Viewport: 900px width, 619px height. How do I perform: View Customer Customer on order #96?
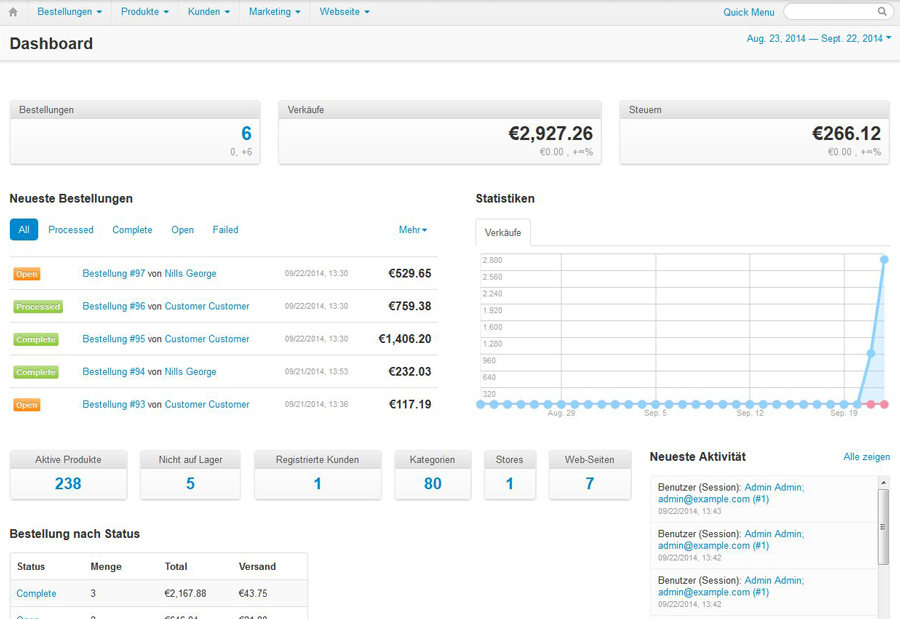[207, 306]
